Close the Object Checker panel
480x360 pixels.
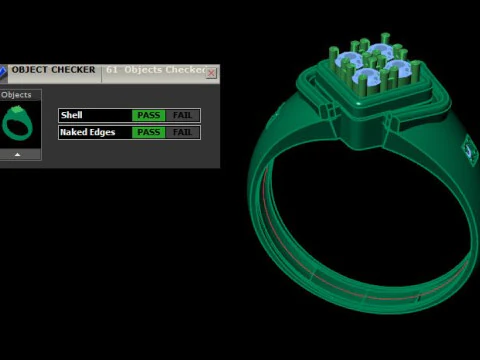point(211,73)
